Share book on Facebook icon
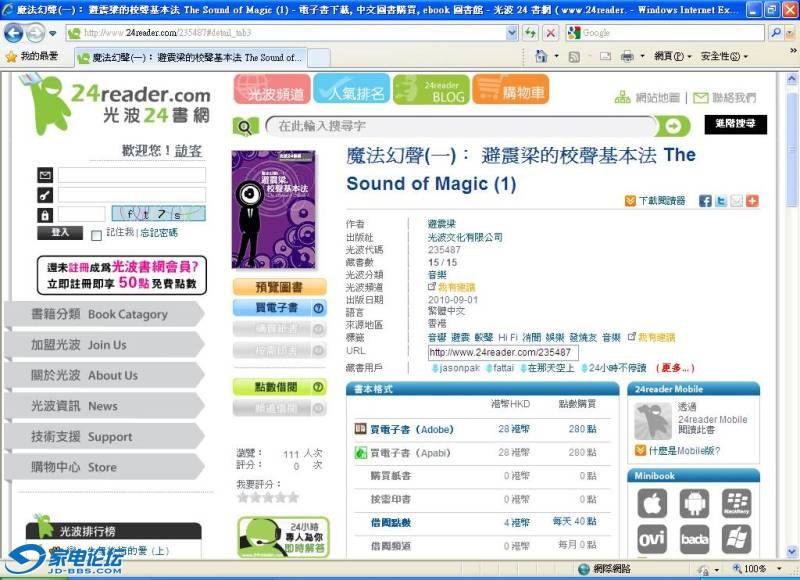Screen dimensions: 800x580 point(705,200)
